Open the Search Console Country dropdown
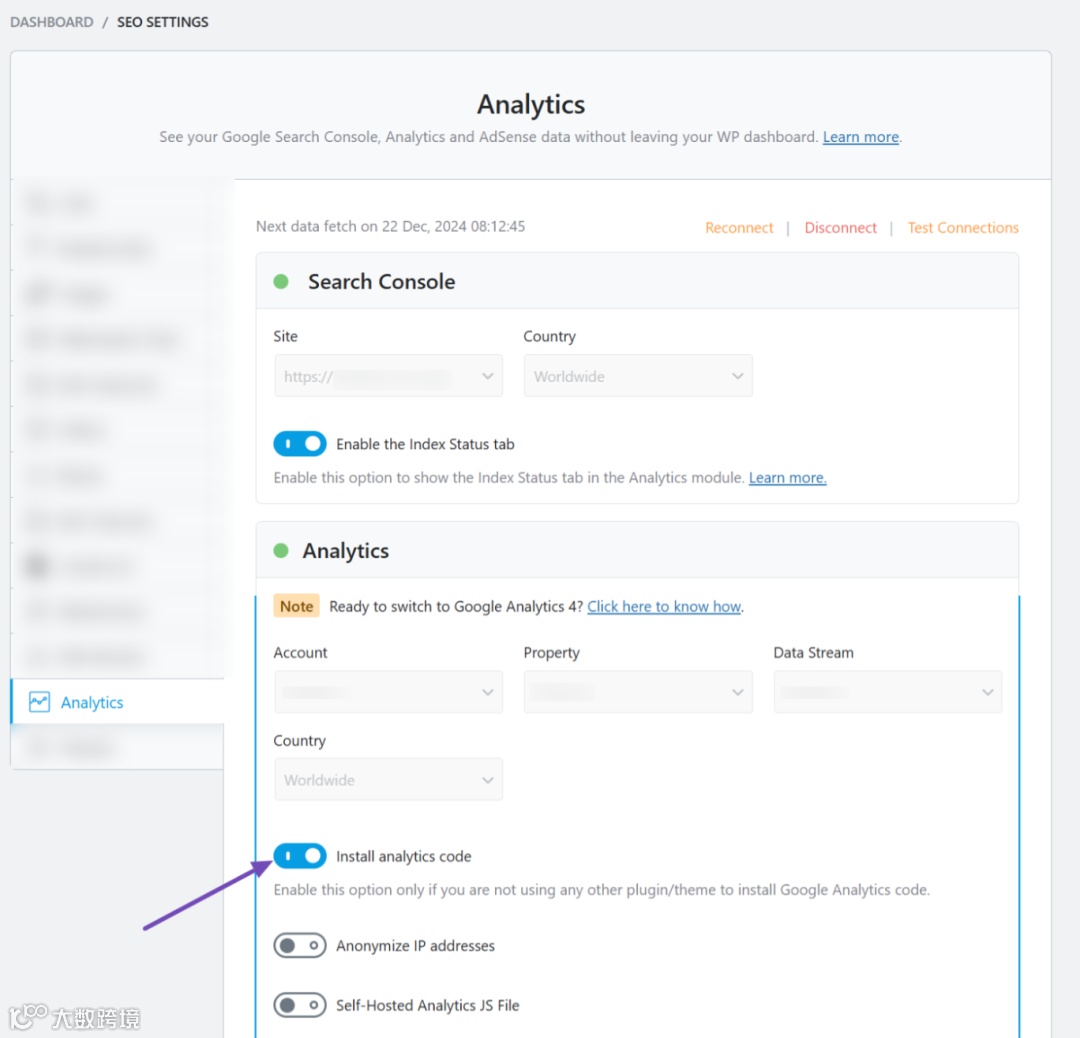This screenshot has height=1038, width=1080. 638,376
